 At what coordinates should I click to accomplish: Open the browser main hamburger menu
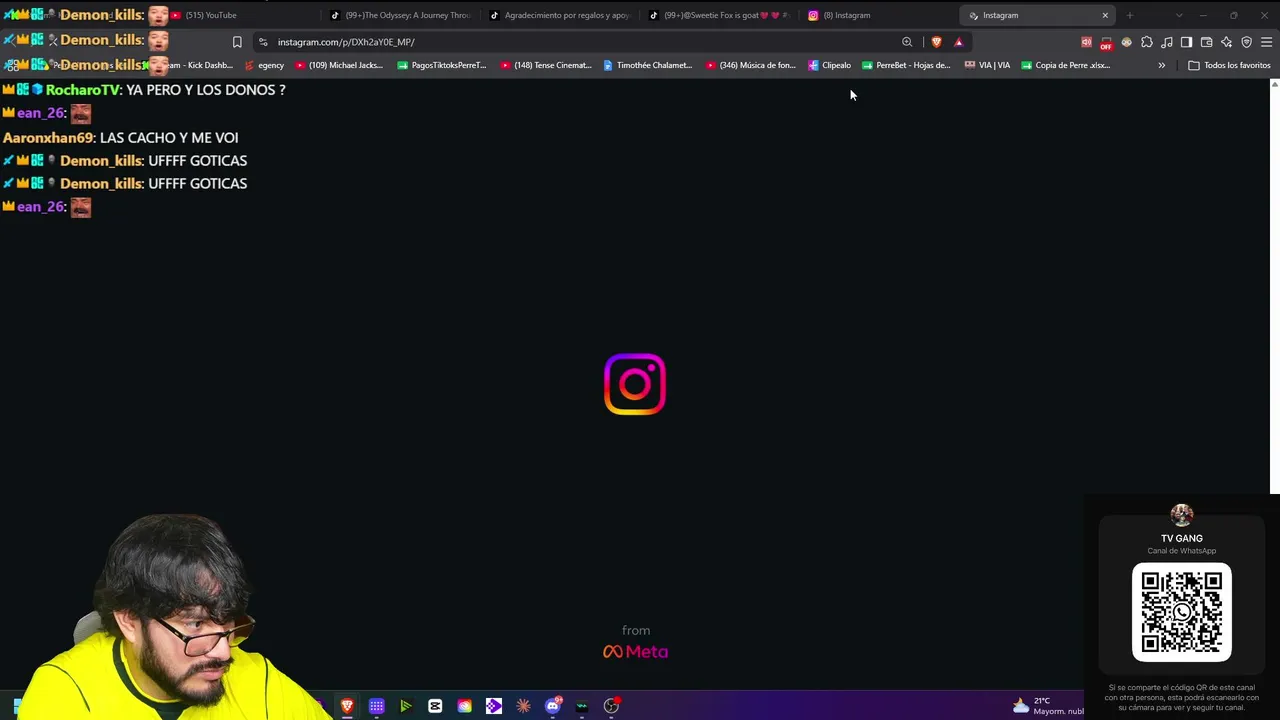coord(1266,42)
